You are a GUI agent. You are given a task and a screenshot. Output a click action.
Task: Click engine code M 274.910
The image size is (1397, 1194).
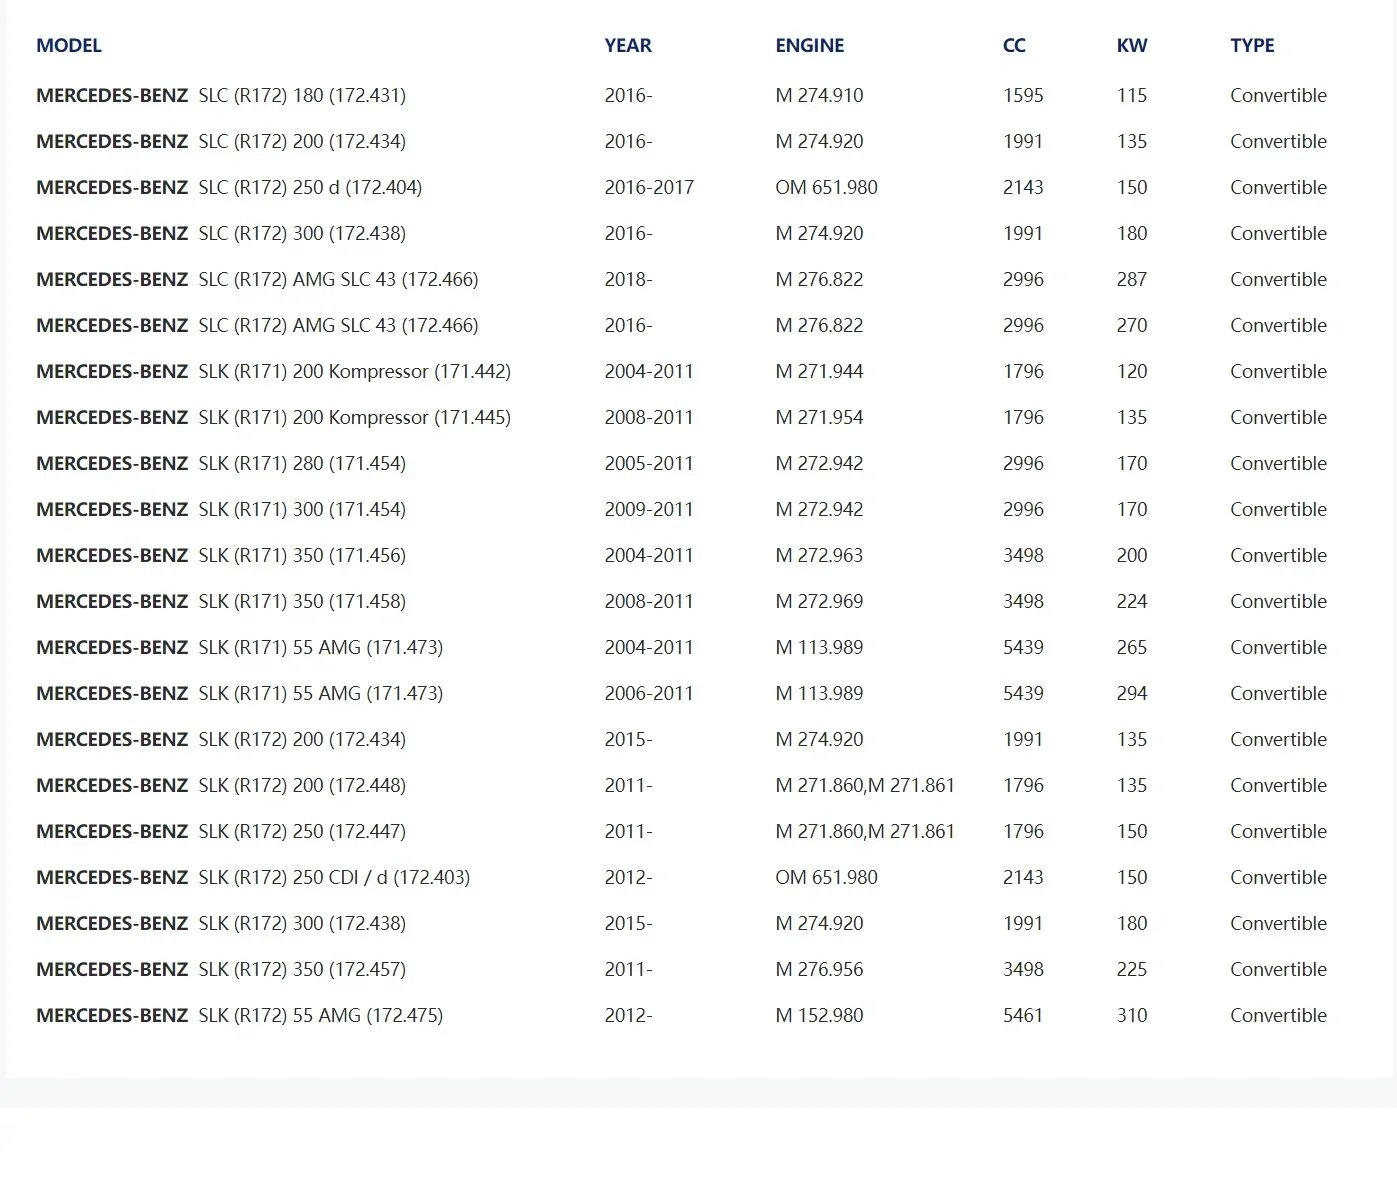819,96
